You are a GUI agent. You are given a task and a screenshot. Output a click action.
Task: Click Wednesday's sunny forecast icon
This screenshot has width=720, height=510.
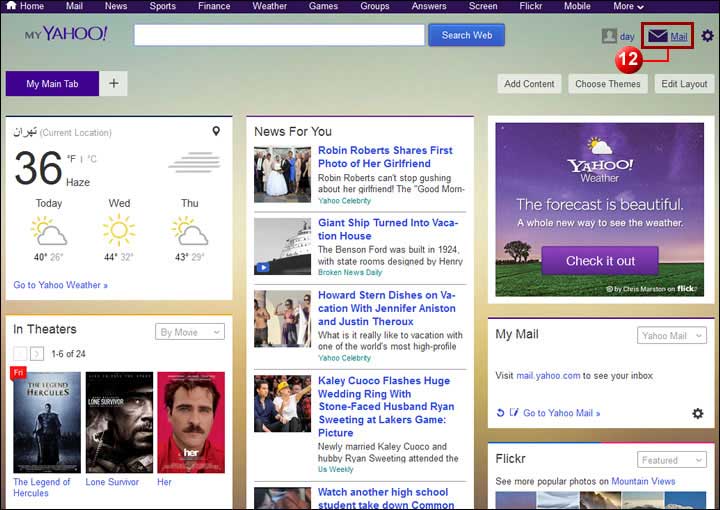coord(119,230)
